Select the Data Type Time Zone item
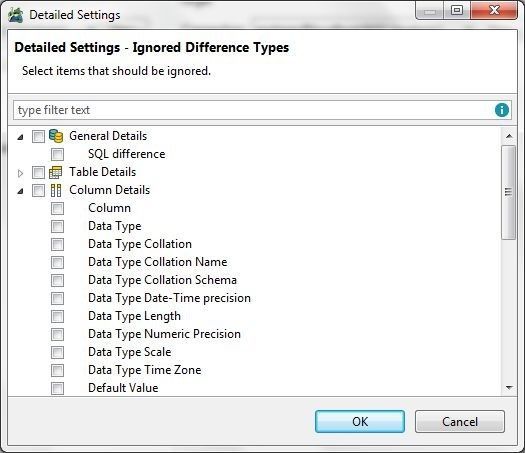 pyautogui.click(x=145, y=370)
